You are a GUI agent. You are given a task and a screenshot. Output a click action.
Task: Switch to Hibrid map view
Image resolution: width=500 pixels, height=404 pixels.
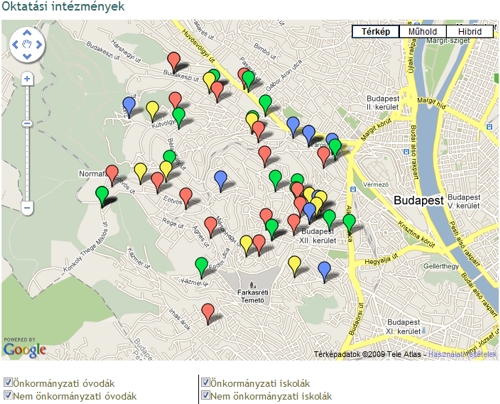pyautogui.click(x=470, y=32)
